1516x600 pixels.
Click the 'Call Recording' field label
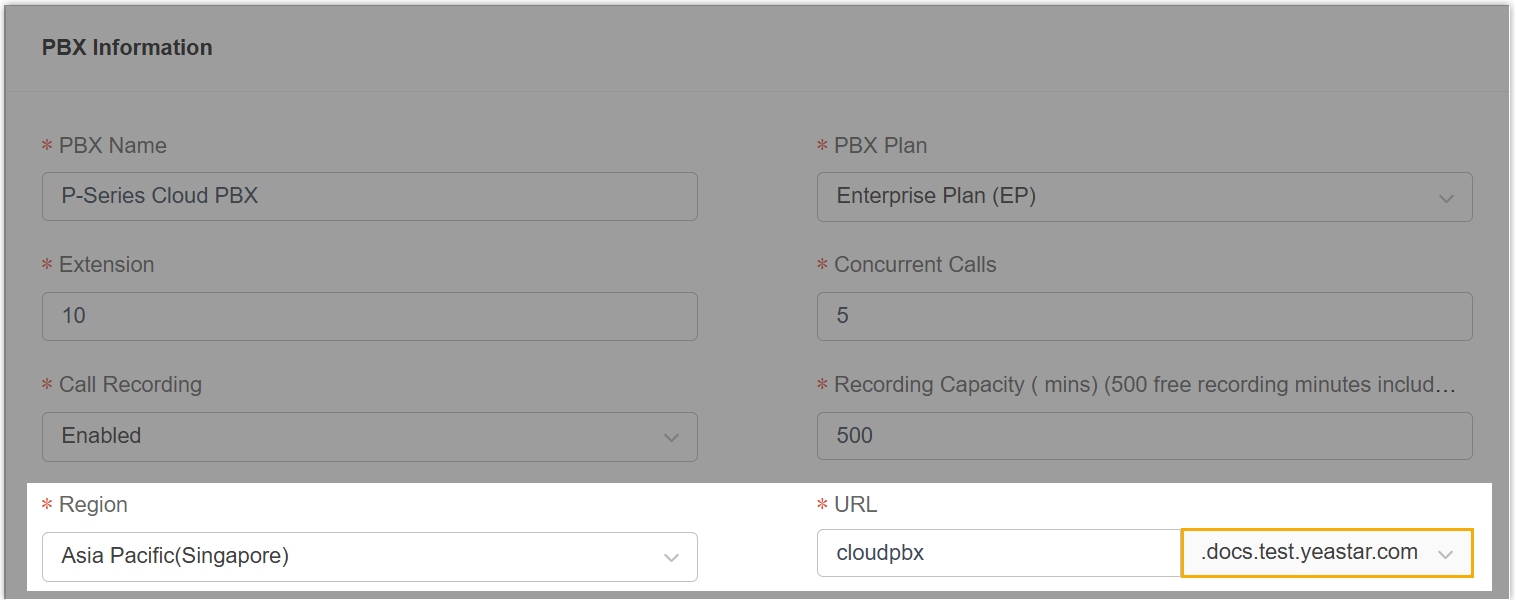[x=130, y=385]
